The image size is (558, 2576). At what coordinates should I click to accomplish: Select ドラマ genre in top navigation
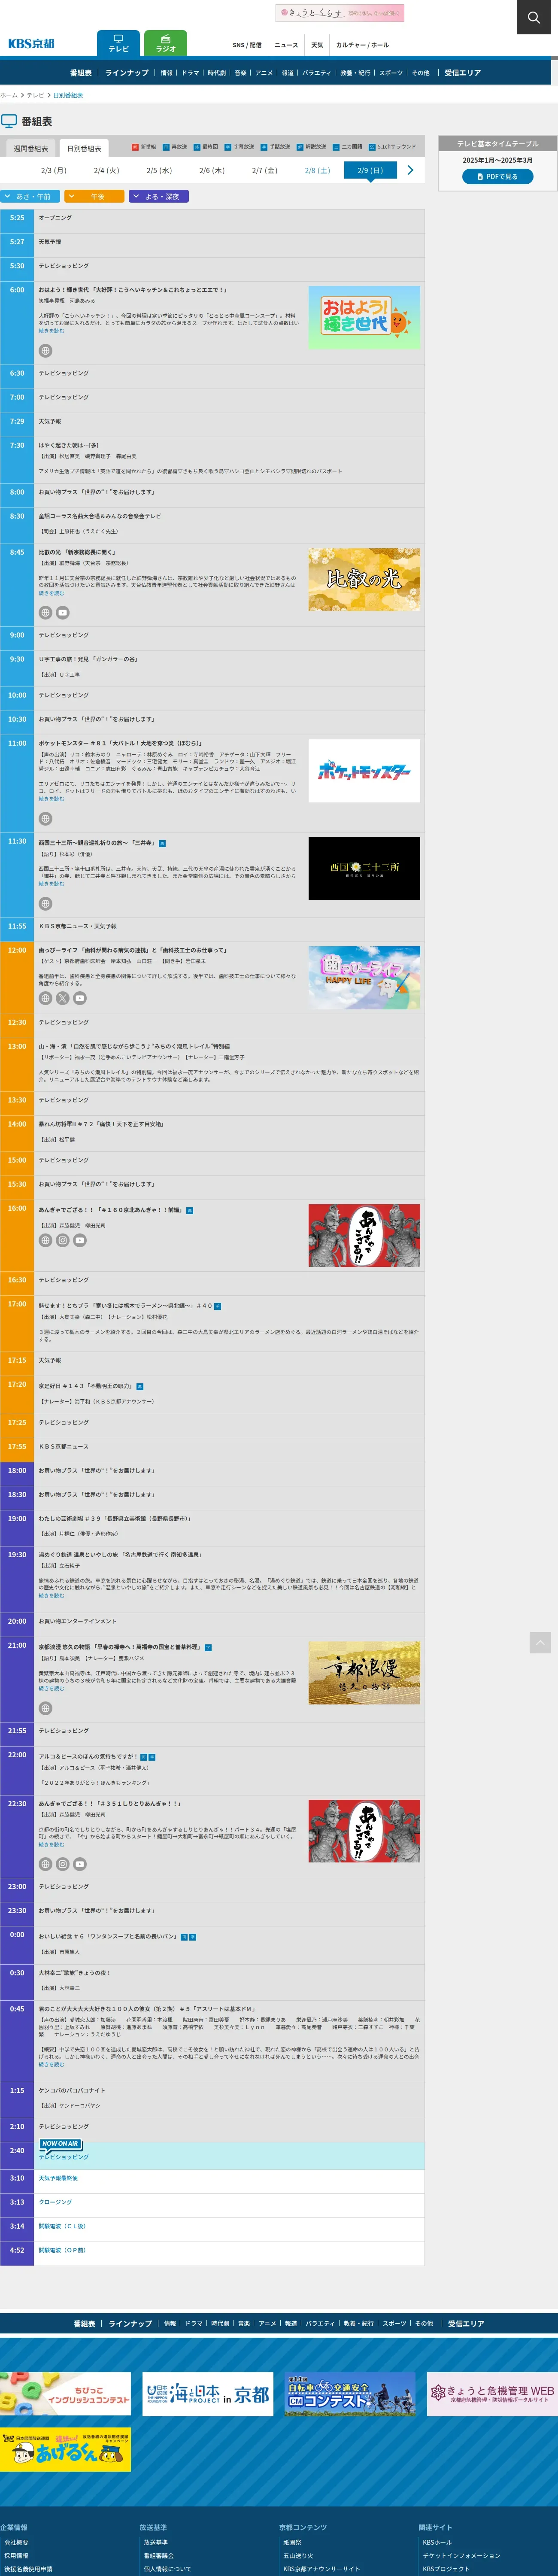[190, 73]
